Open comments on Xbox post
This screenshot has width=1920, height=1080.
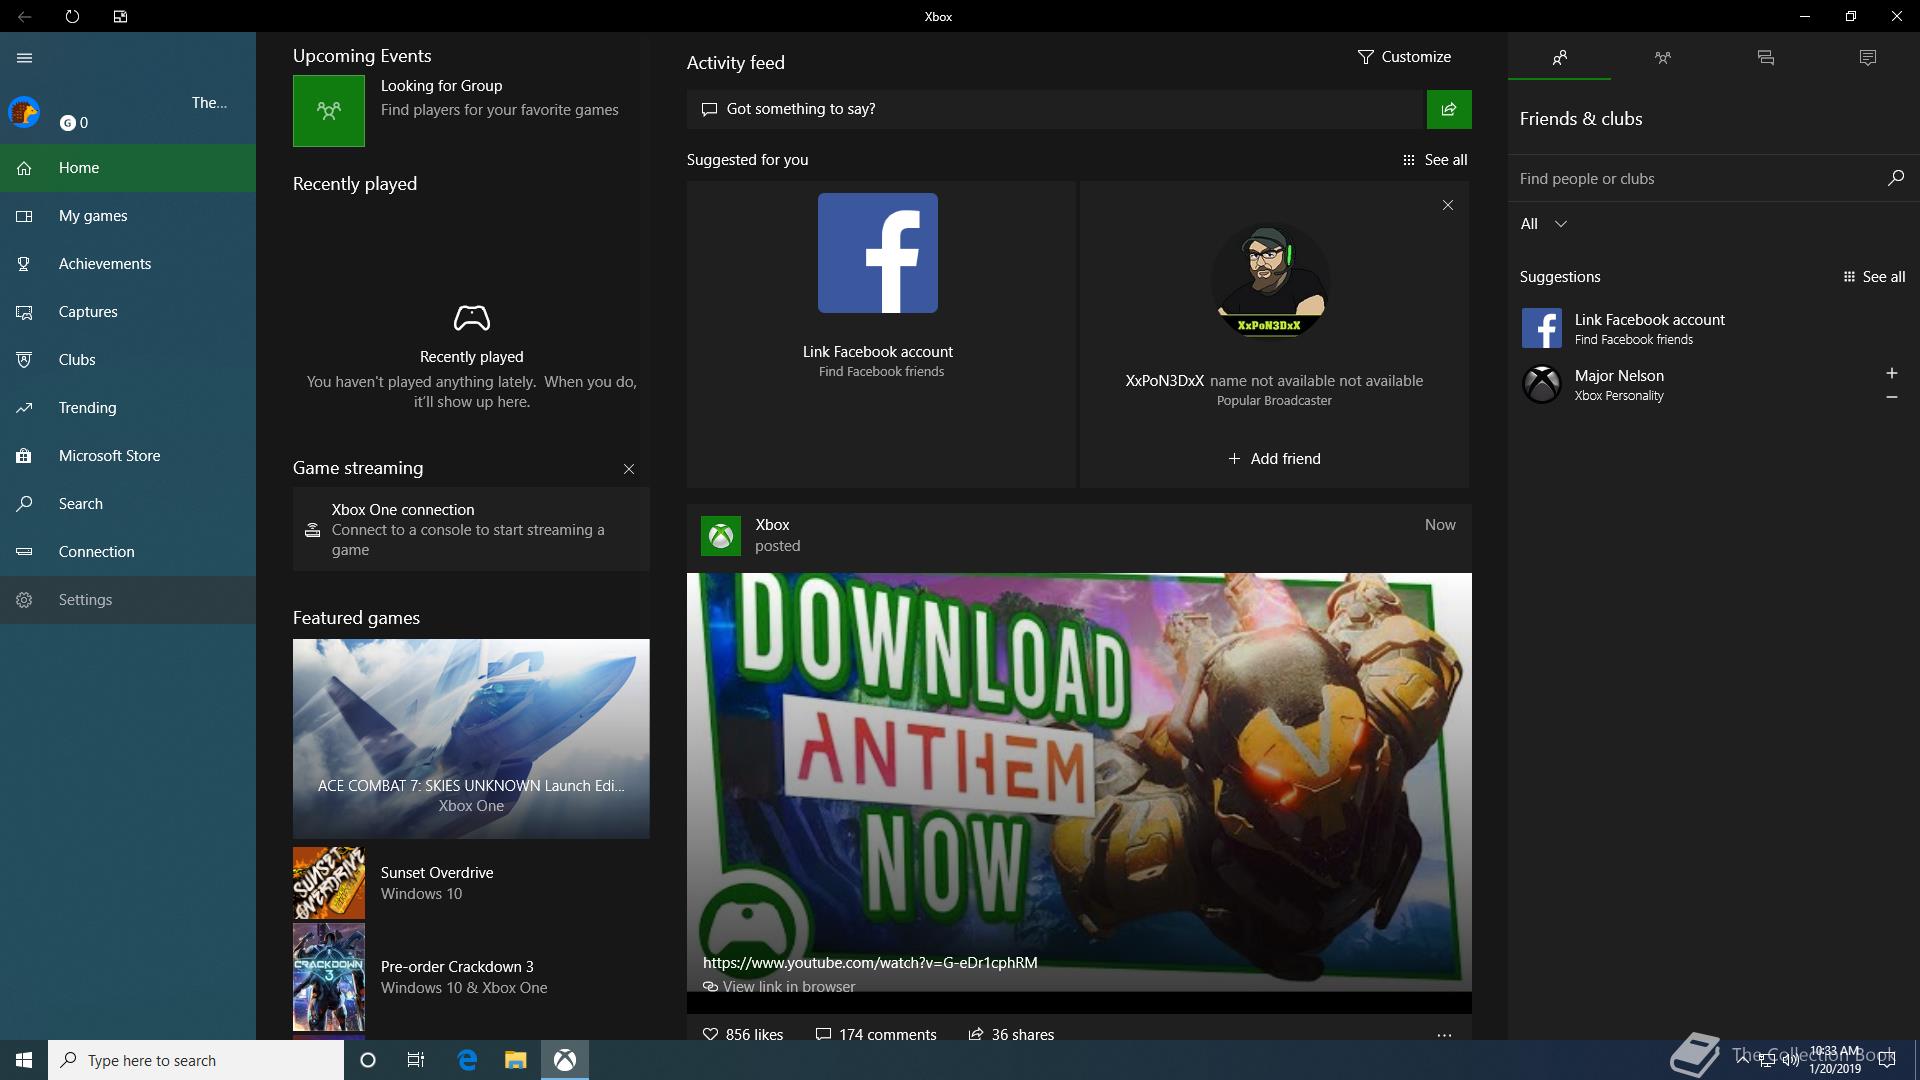tap(876, 1034)
